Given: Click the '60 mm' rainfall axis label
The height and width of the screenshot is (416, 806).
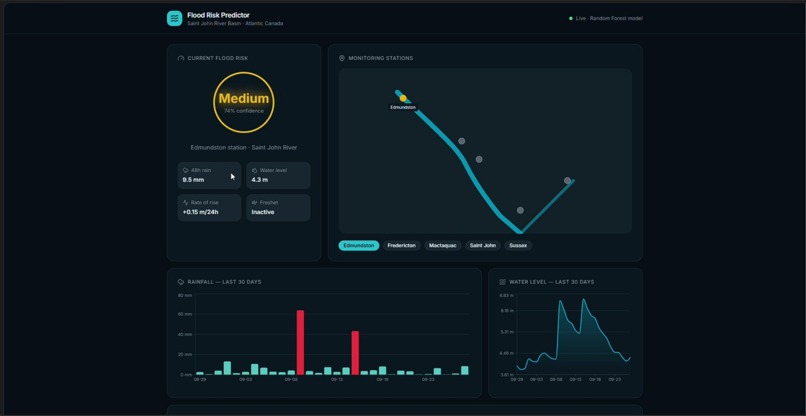Looking at the screenshot, I should click(185, 314).
